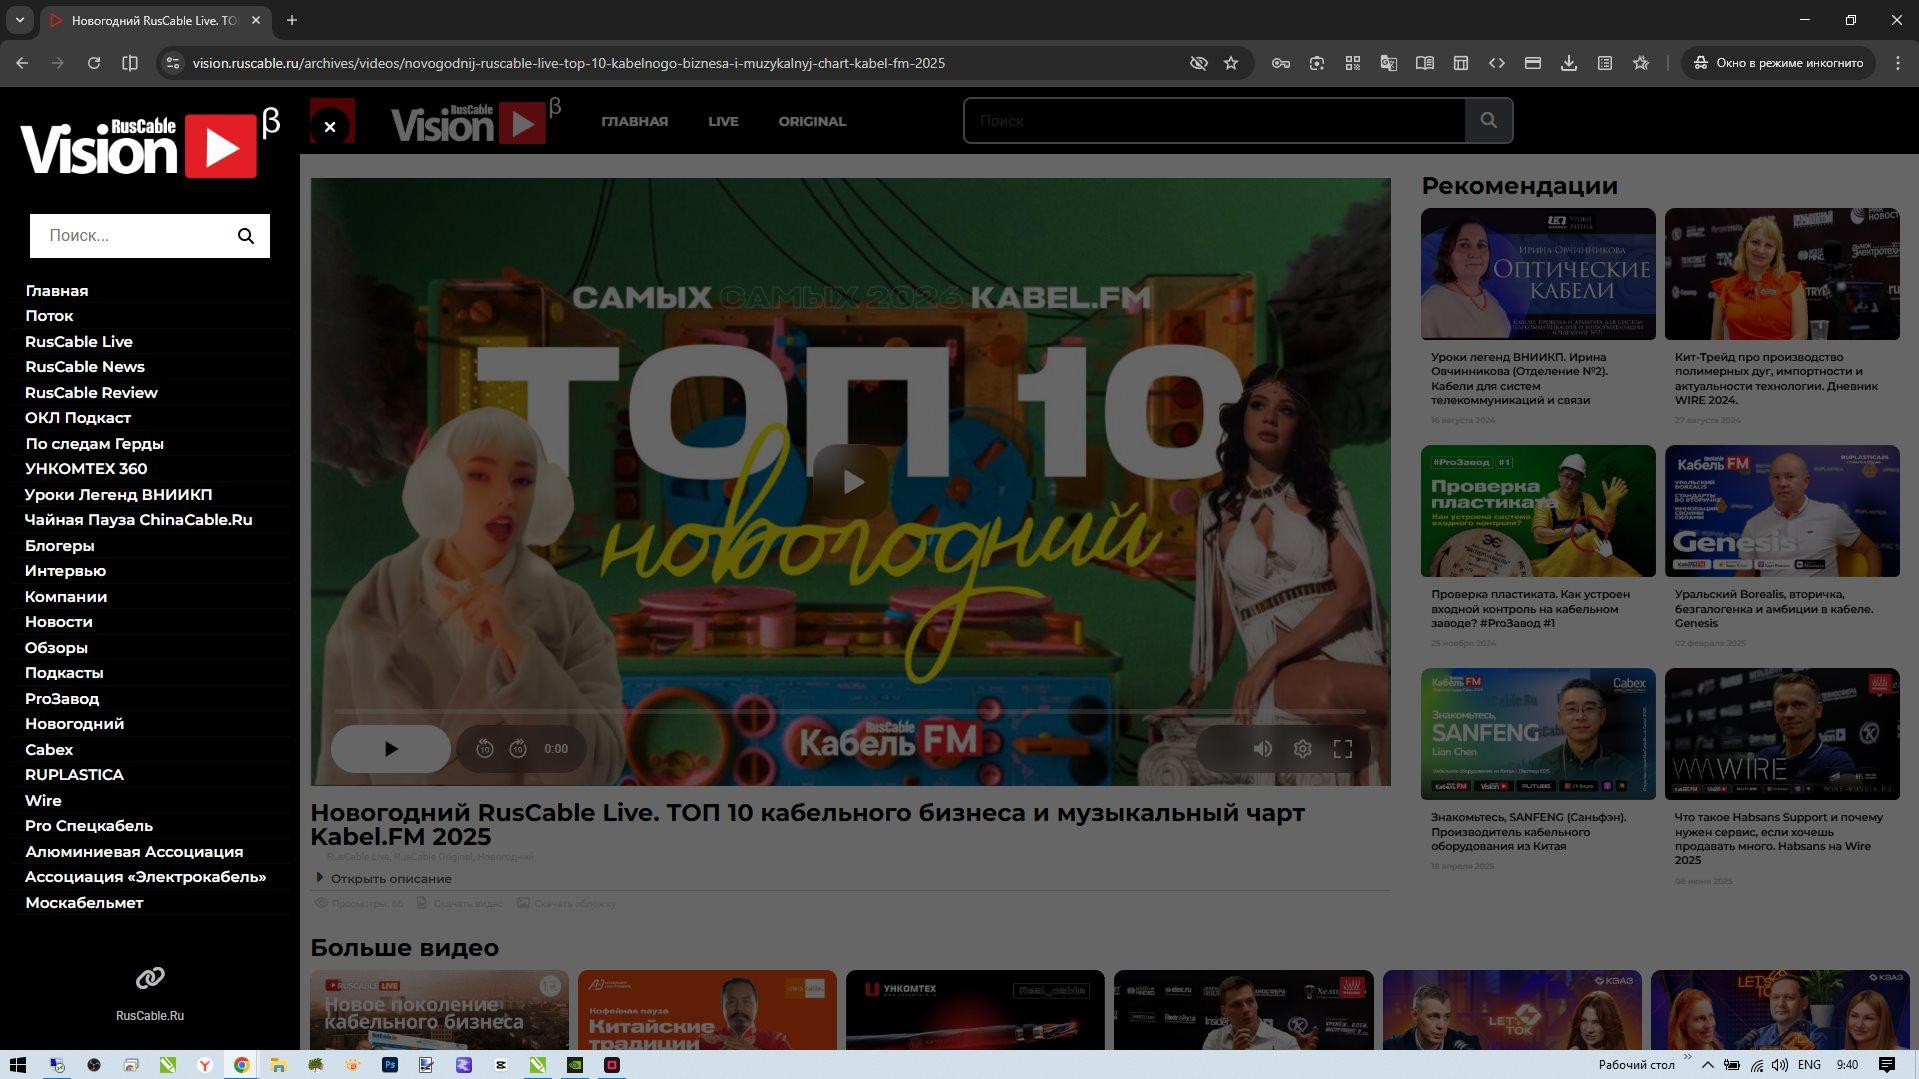
Task: Open "RusCable News" in the sidebar
Action: (85, 367)
